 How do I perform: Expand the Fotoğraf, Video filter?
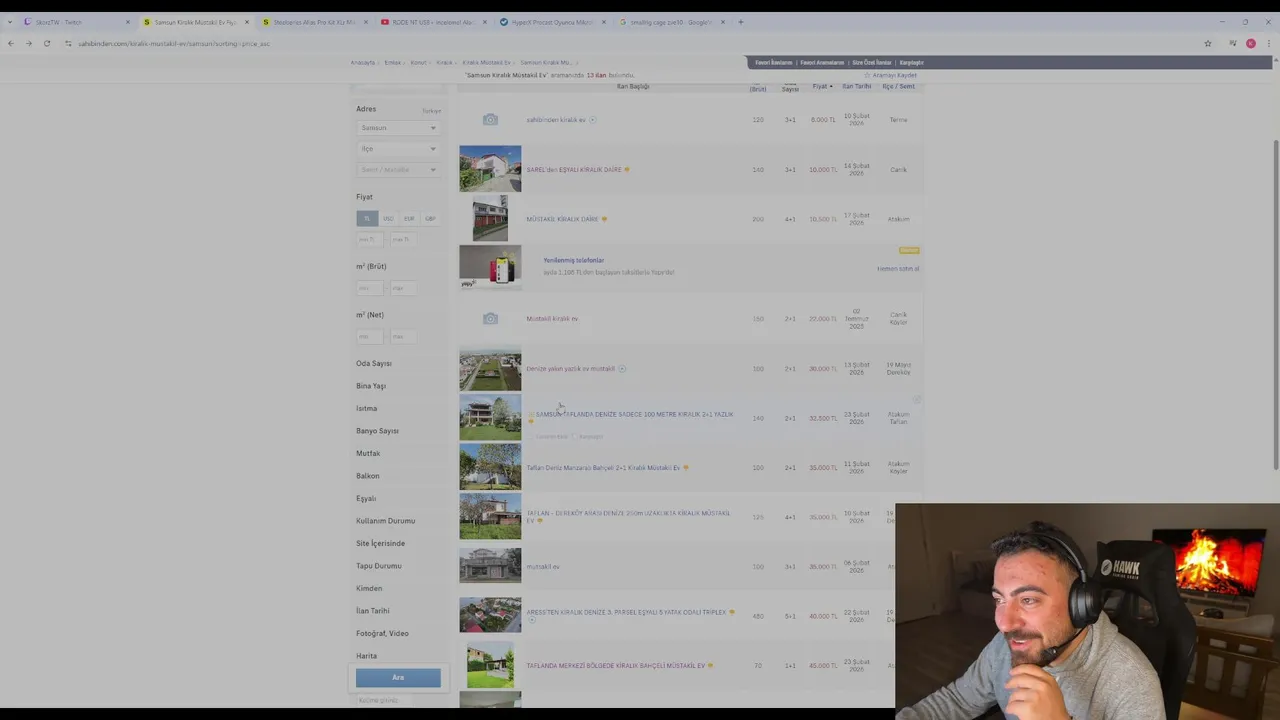382,633
